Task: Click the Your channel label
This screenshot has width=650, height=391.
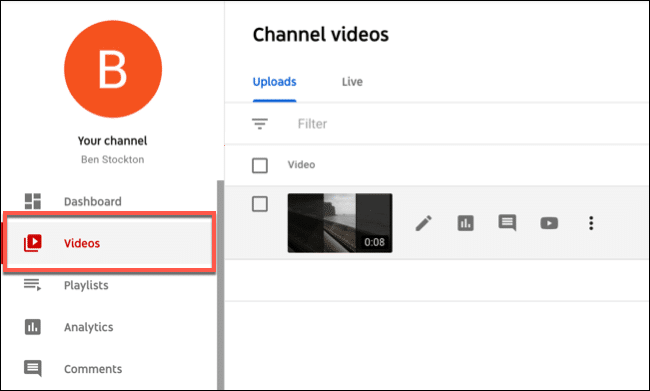Action: [x=112, y=141]
